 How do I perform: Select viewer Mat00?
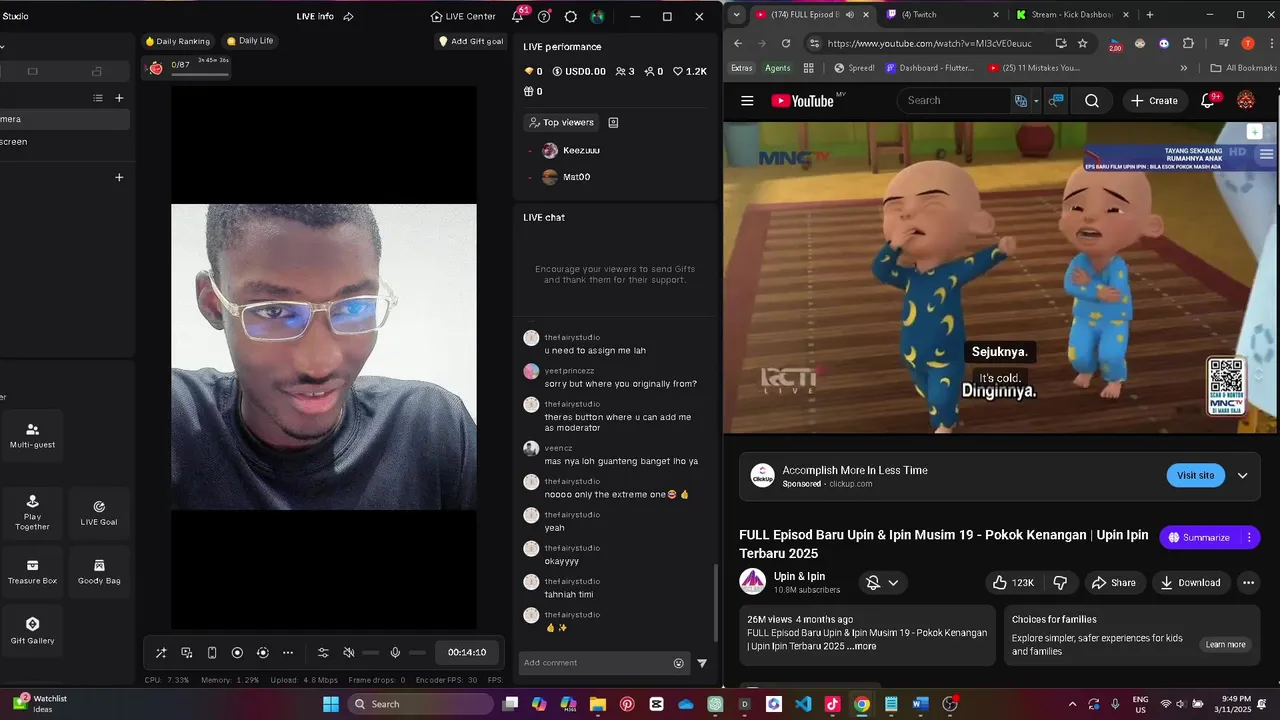coord(576,177)
